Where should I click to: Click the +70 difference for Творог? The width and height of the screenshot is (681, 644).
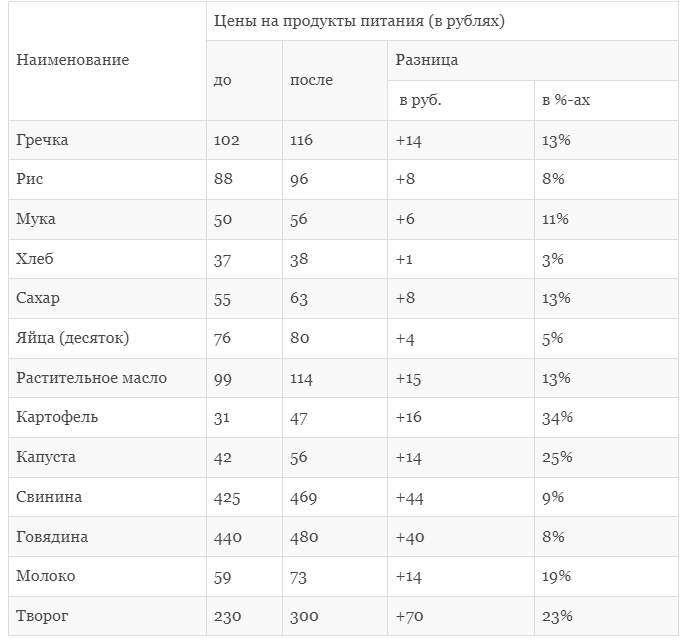coord(409,616)
